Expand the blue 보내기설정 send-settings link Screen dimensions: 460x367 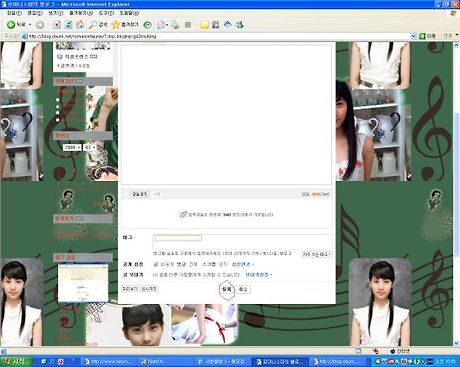pos(259,275)
